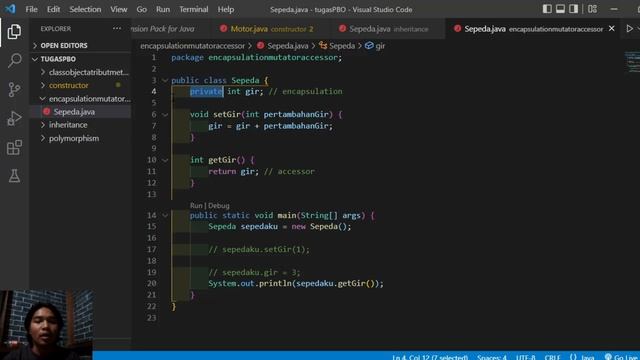Open the Run menu
The image size is (640, 360).
(163, 9)
